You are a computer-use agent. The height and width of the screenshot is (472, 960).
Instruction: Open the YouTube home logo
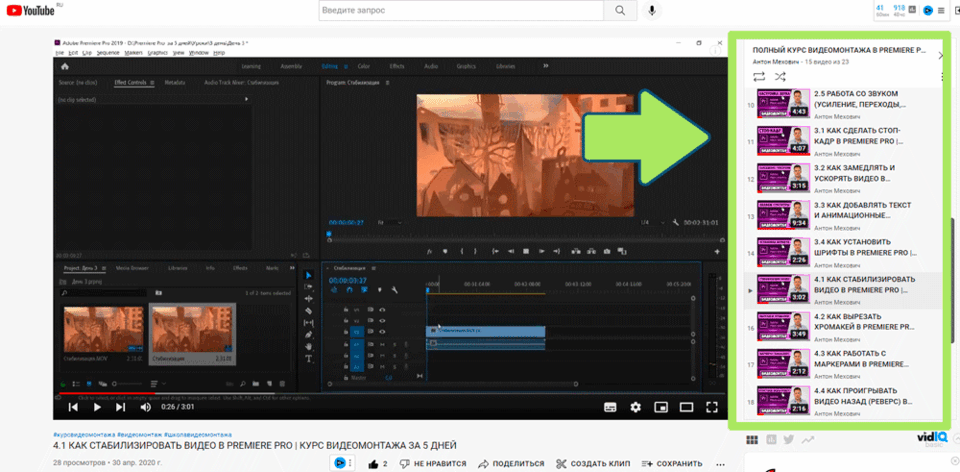(x=32, y=10)
